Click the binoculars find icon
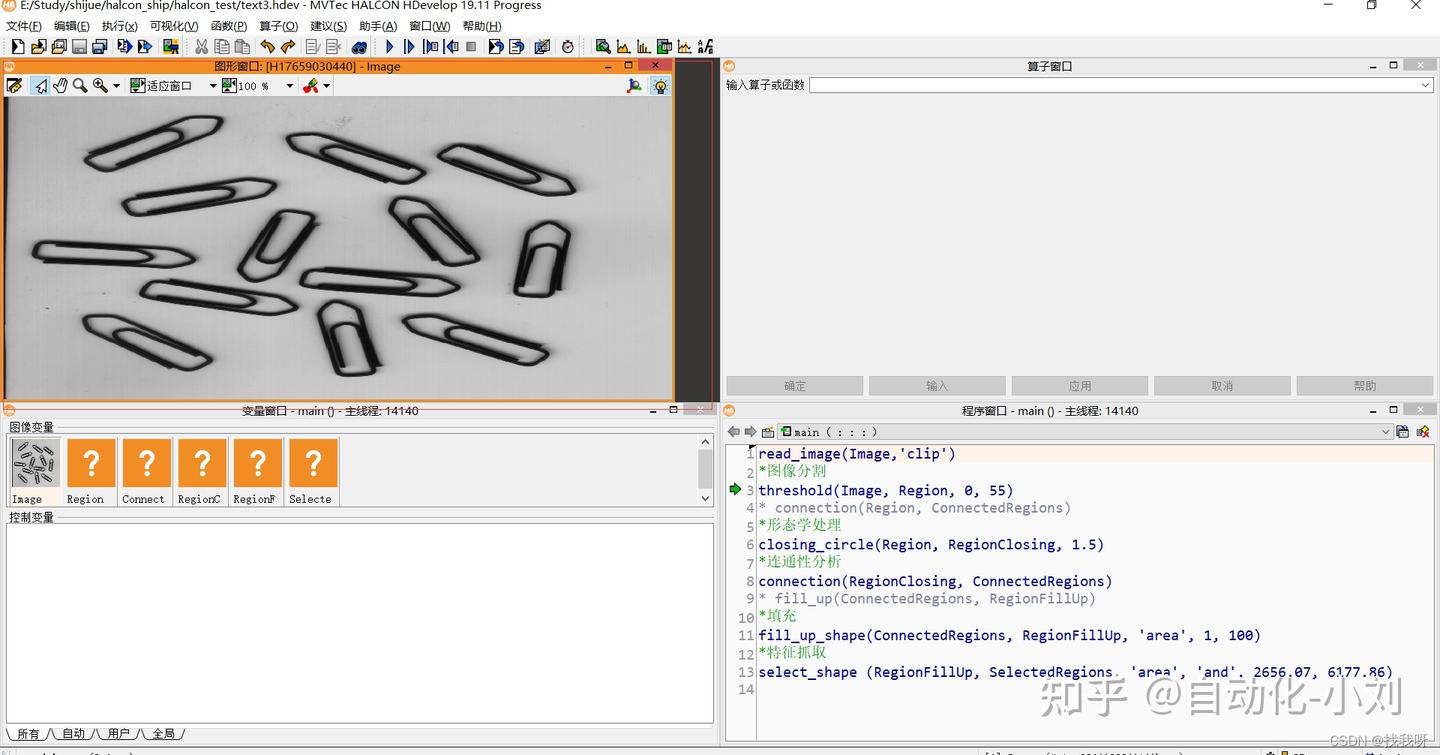Image resolution: width=1440 pixels, height=755 pixels. click(x=360, y=46)
